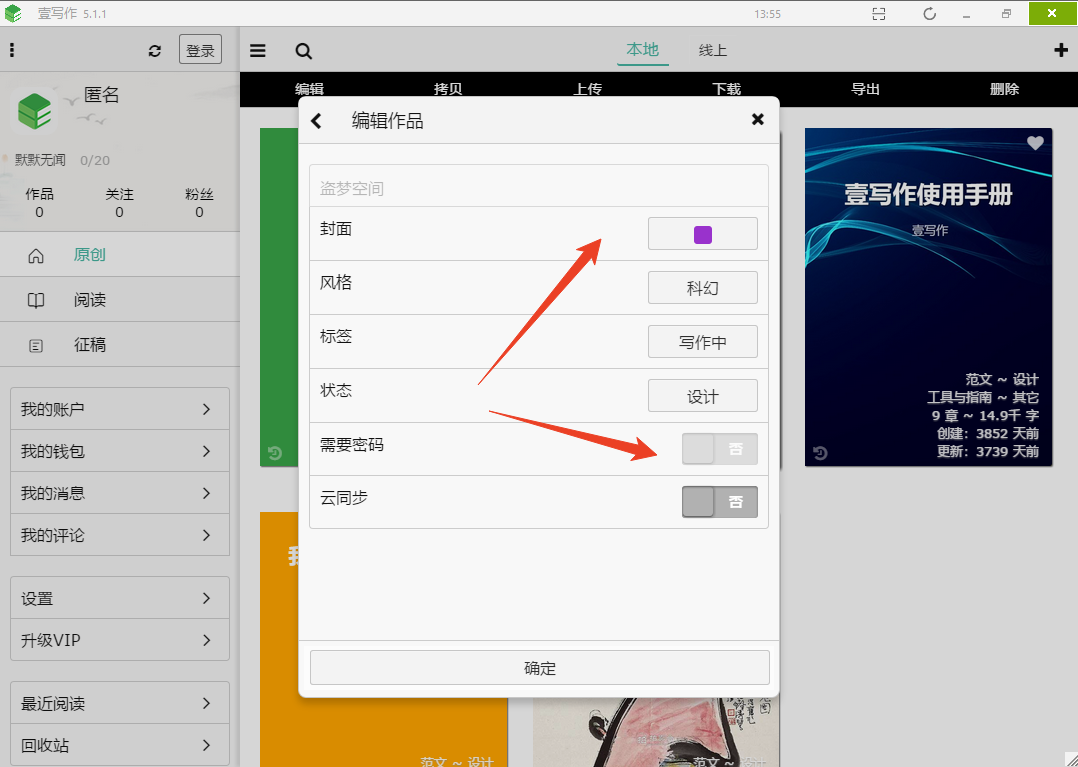Go back with the dialog's left chevron

316,121
